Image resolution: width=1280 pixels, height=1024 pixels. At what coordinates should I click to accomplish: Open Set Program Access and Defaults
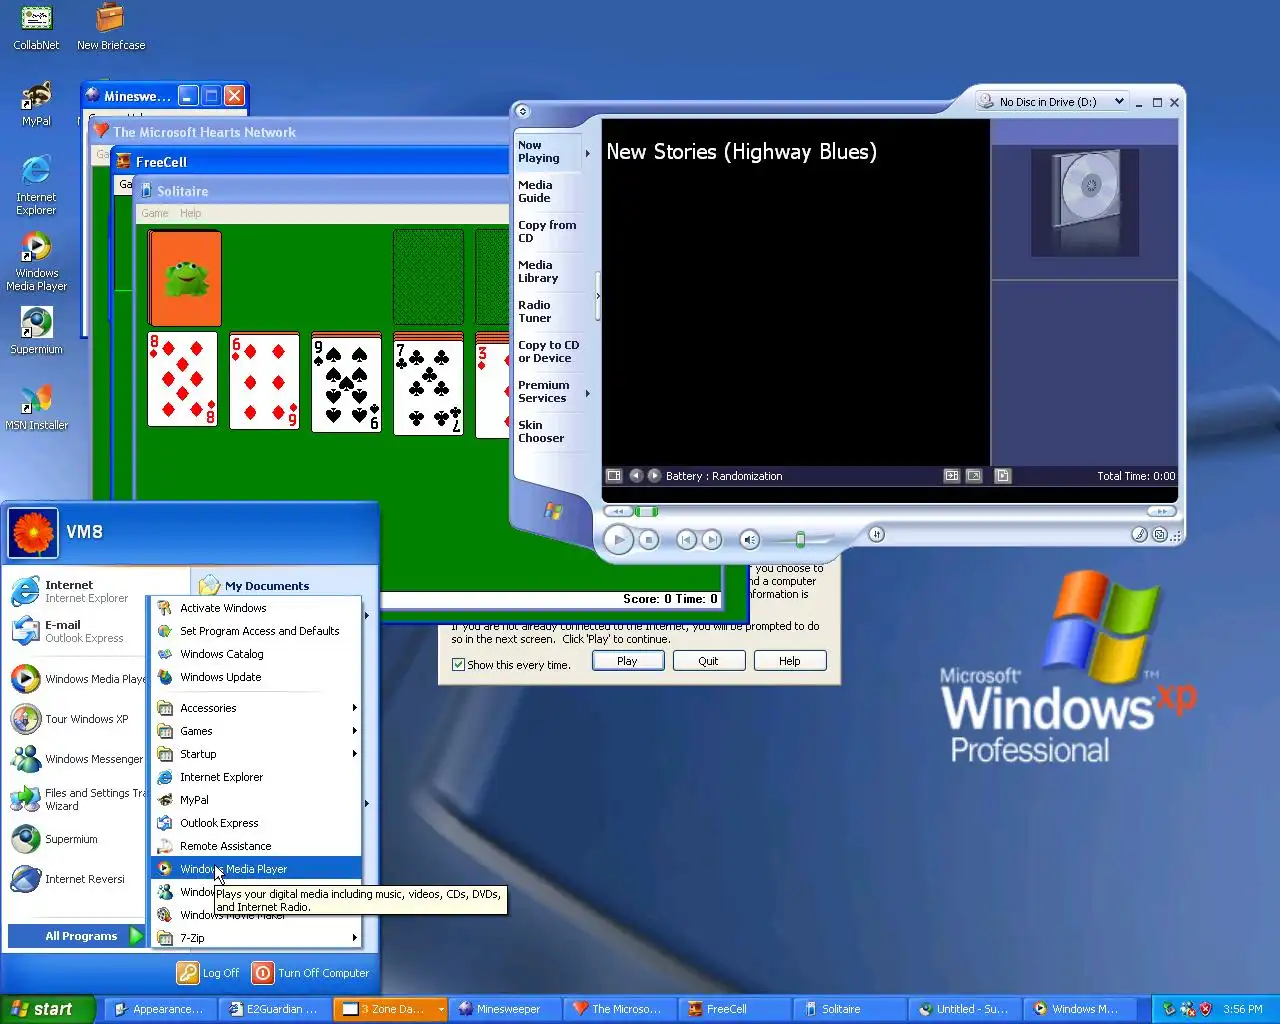tap(256, 631)
